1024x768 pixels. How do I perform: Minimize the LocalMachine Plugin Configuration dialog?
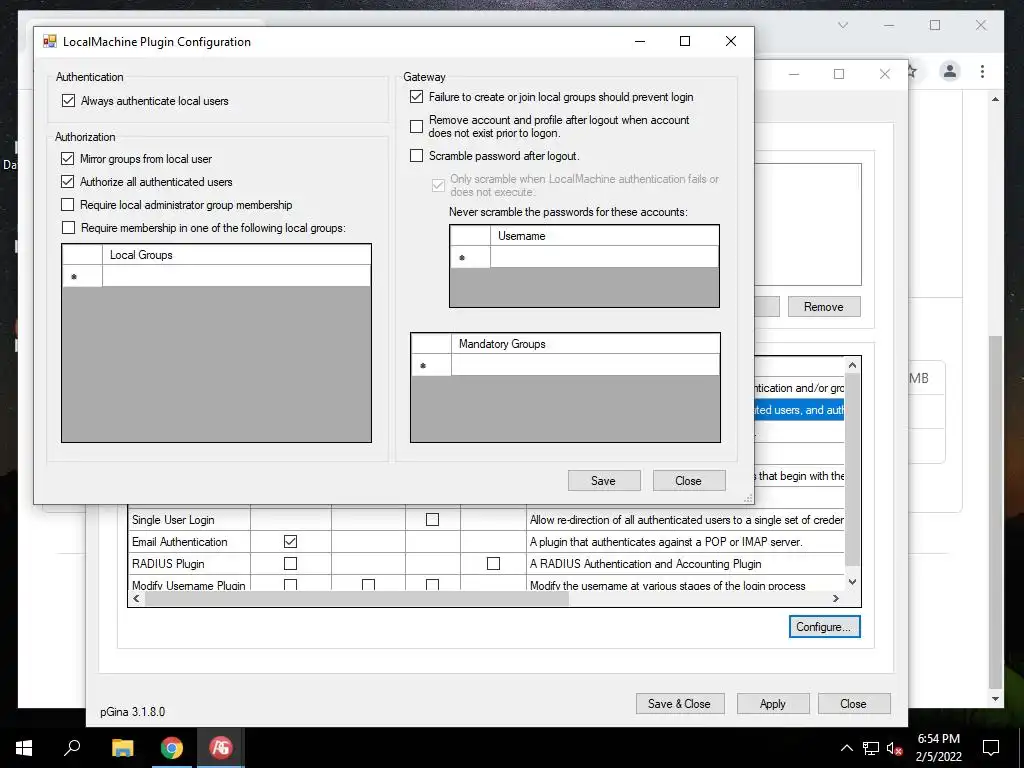[640, 41]
